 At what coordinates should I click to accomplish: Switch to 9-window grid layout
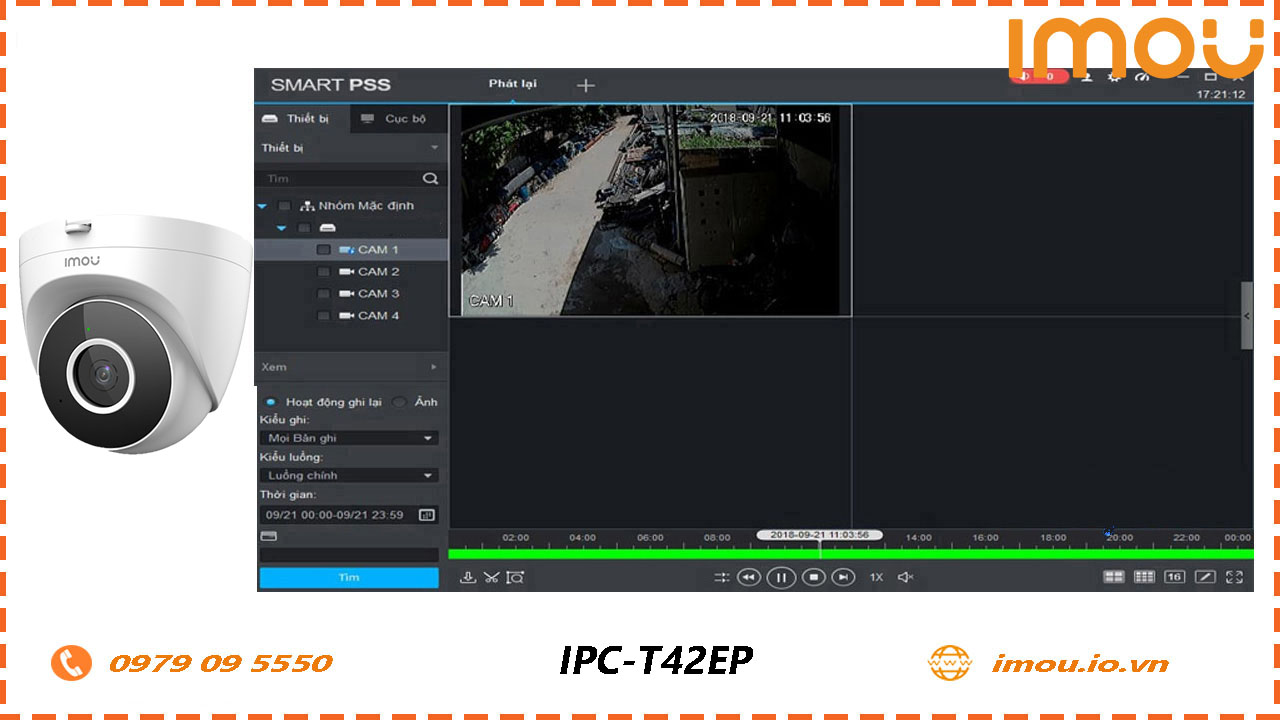[1145, 577]
